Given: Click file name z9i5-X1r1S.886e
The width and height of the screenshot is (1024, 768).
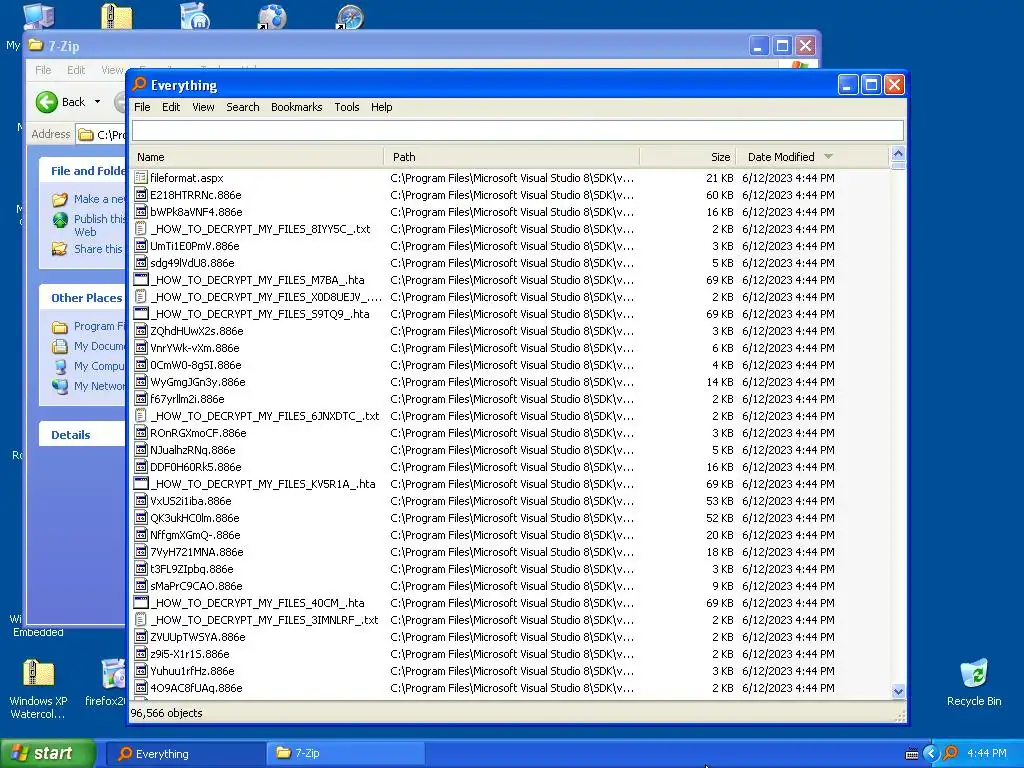Looking at the screenshot, I should pos(189,654).
